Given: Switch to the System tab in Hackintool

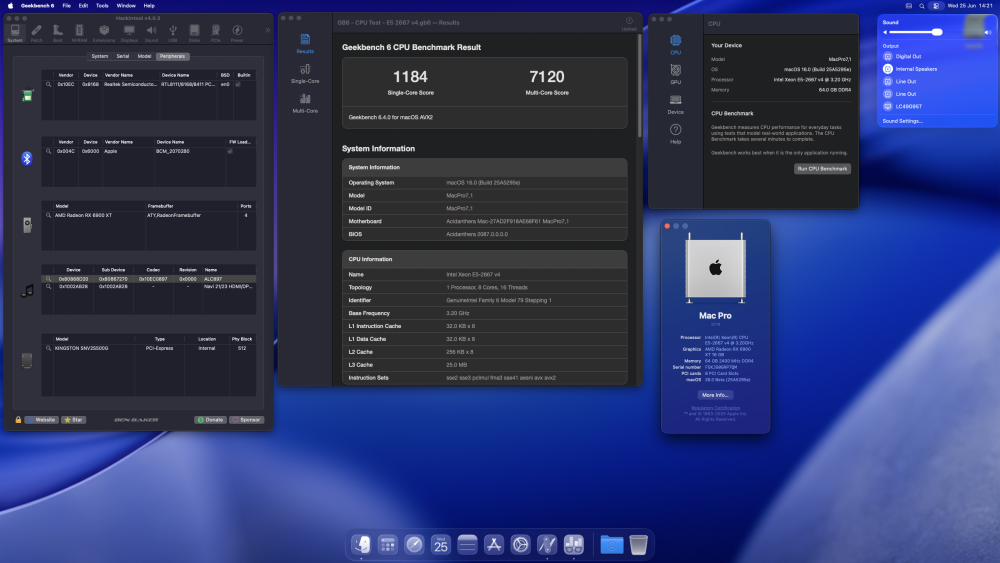Looking at the screenshot, I should (x=99, y=56).
